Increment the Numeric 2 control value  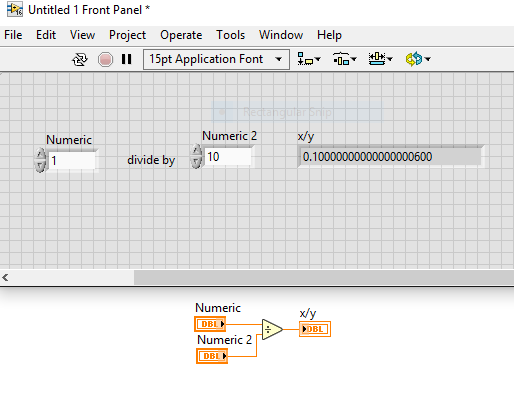tap(196, 150)
